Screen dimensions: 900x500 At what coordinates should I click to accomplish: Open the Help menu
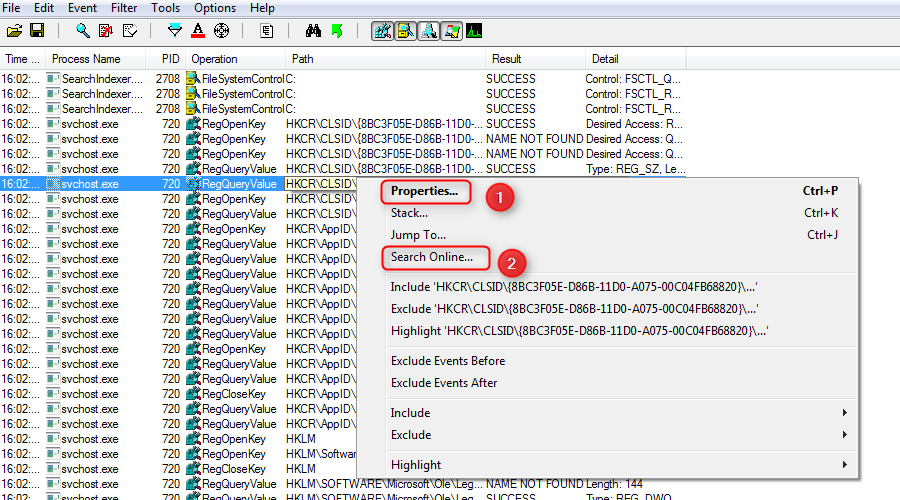pos(262,8)
